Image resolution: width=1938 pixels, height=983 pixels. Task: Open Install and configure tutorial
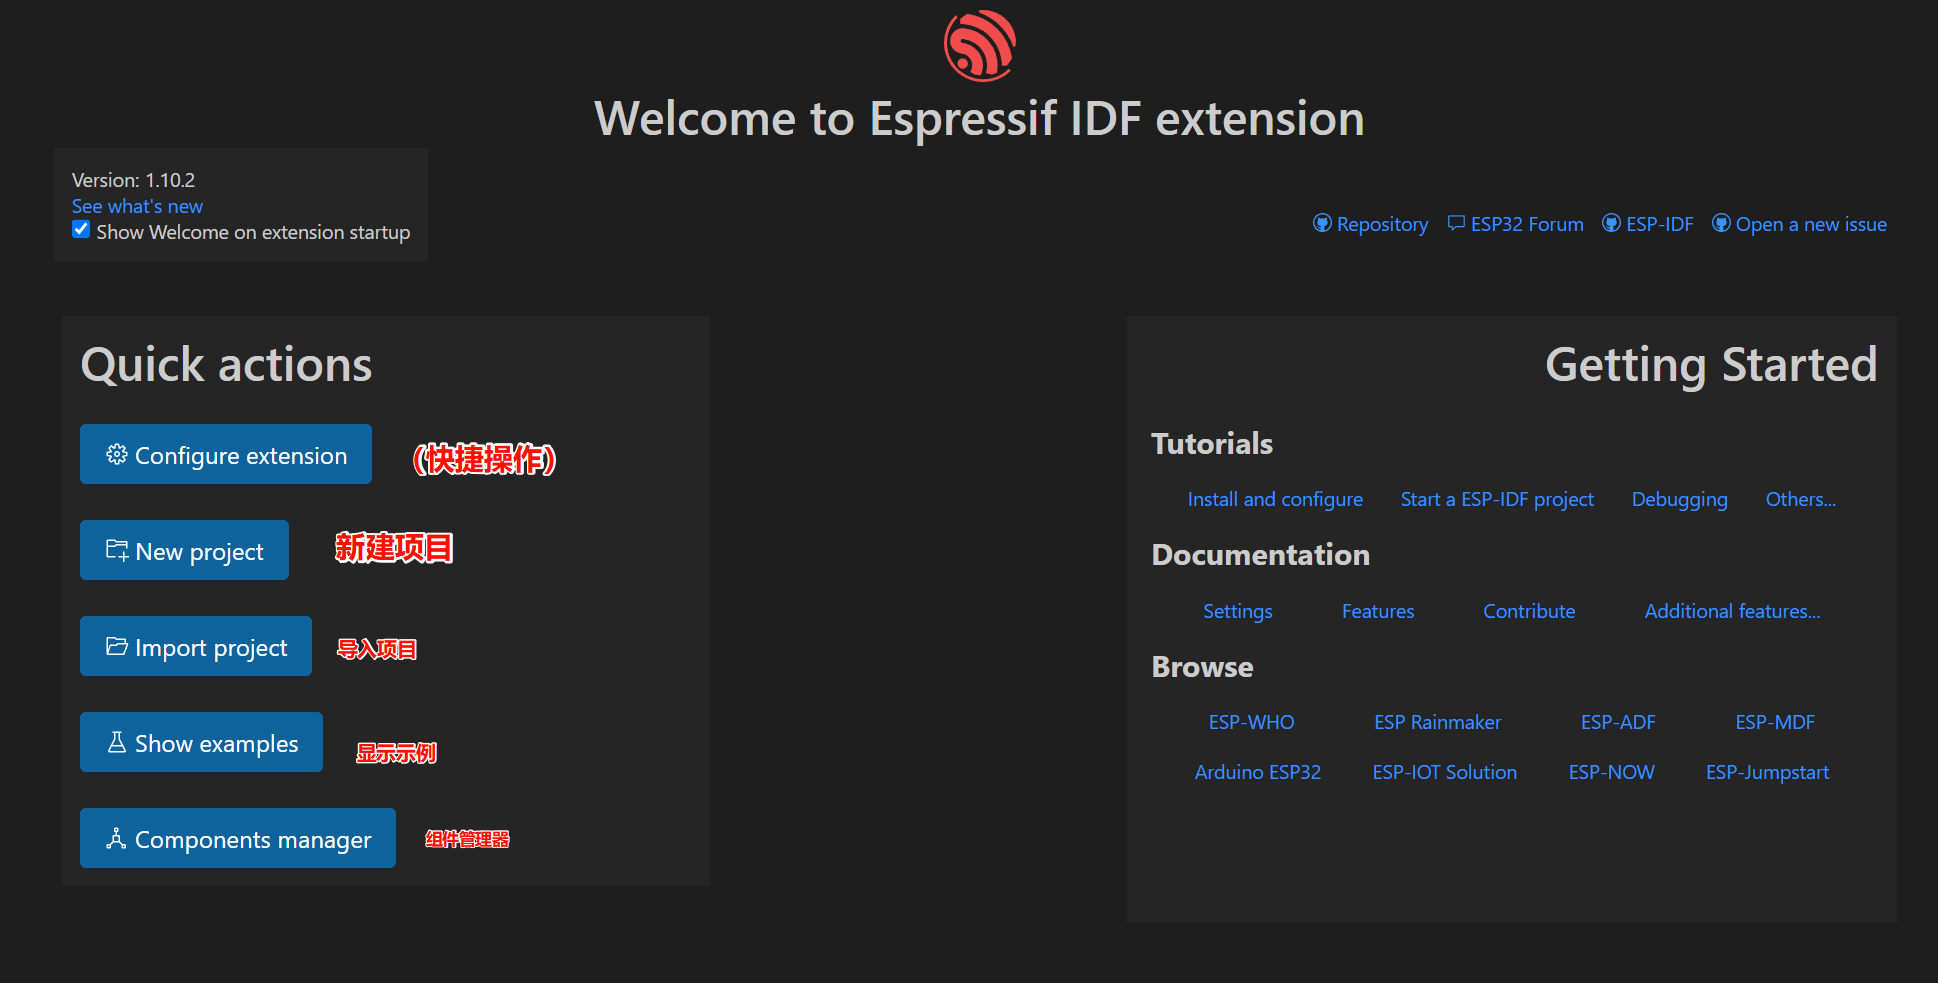1275,499
